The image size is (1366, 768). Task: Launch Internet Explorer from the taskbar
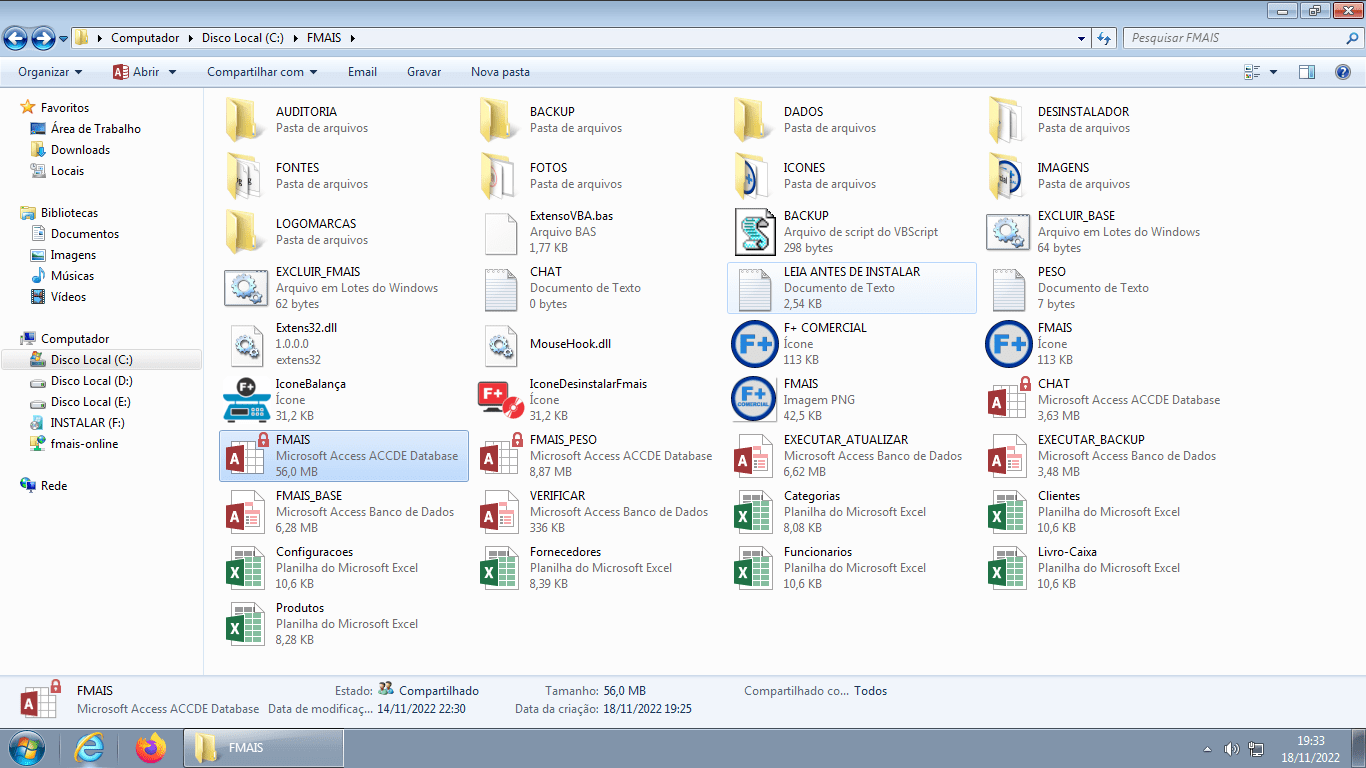89,748
